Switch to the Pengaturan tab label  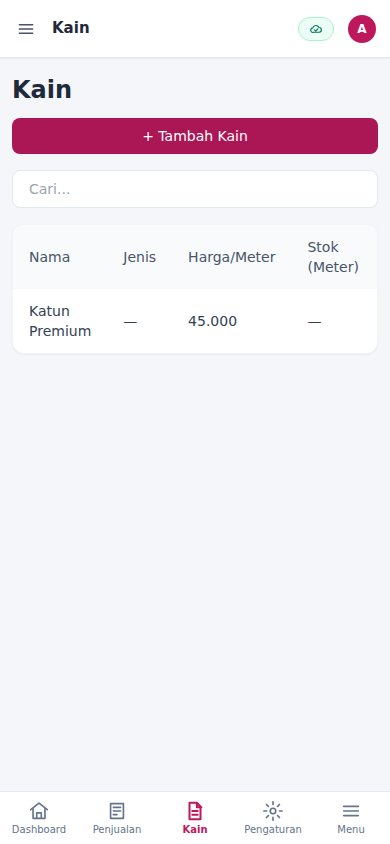[273, 829]
